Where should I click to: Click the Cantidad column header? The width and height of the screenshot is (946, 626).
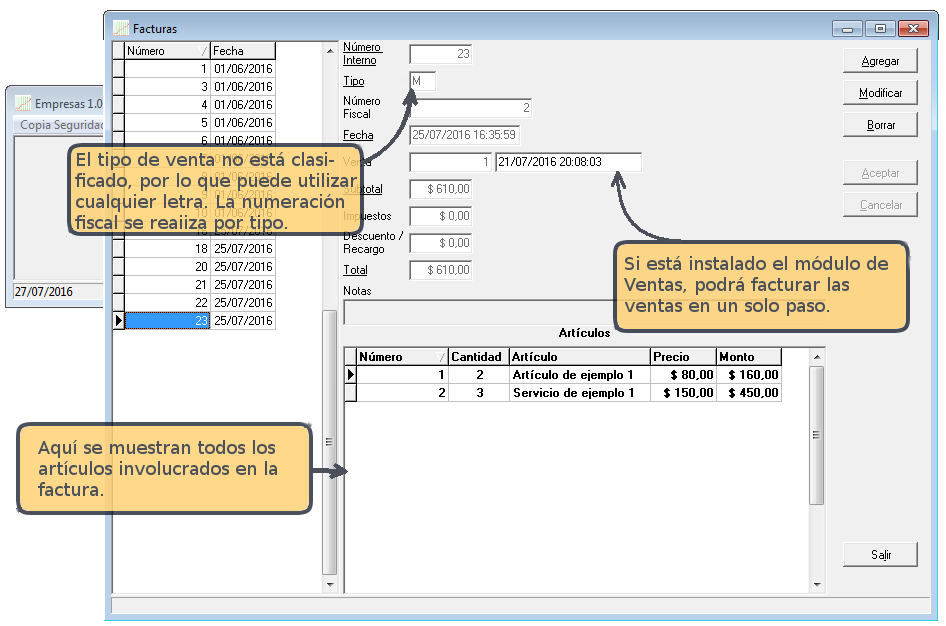click(x=478, y=356)
